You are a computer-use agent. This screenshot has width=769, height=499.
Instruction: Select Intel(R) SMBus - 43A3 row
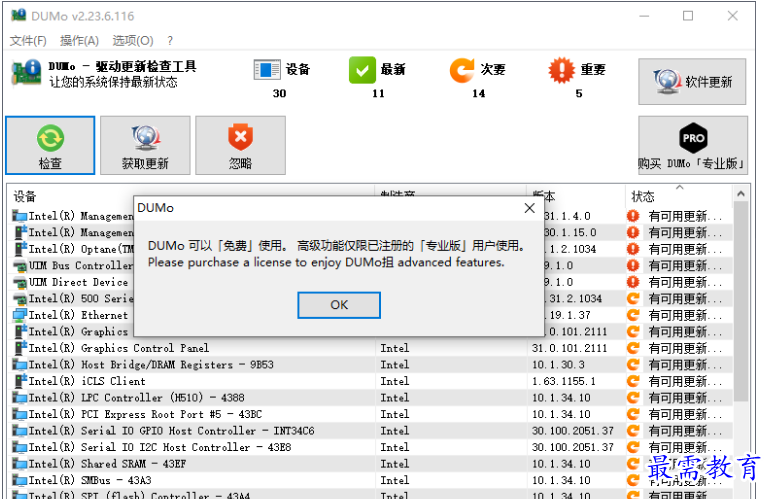click(x=371, y=480)
